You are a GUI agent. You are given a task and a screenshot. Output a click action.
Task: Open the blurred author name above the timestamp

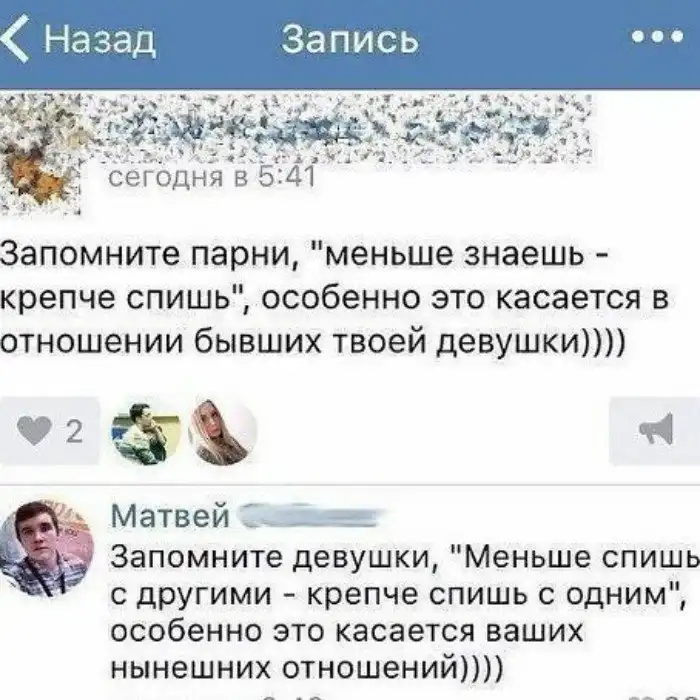(x=339, y=129)
